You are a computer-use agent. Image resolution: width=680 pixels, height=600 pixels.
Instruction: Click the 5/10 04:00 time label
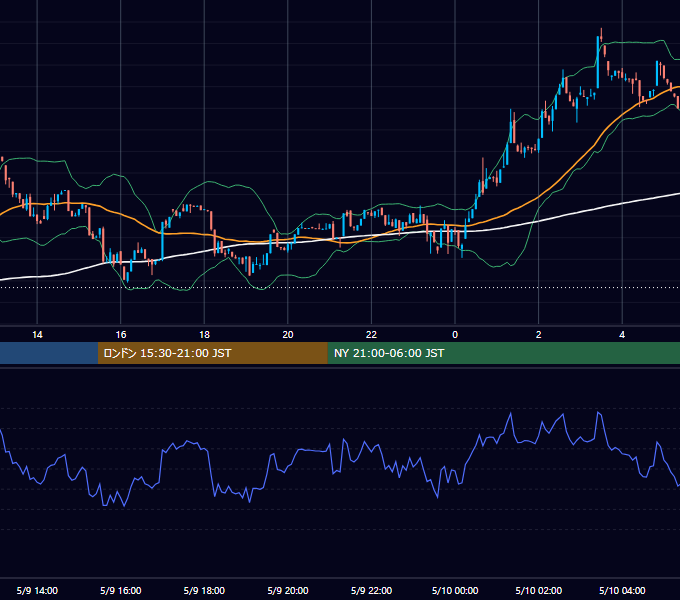pos(622,590)
